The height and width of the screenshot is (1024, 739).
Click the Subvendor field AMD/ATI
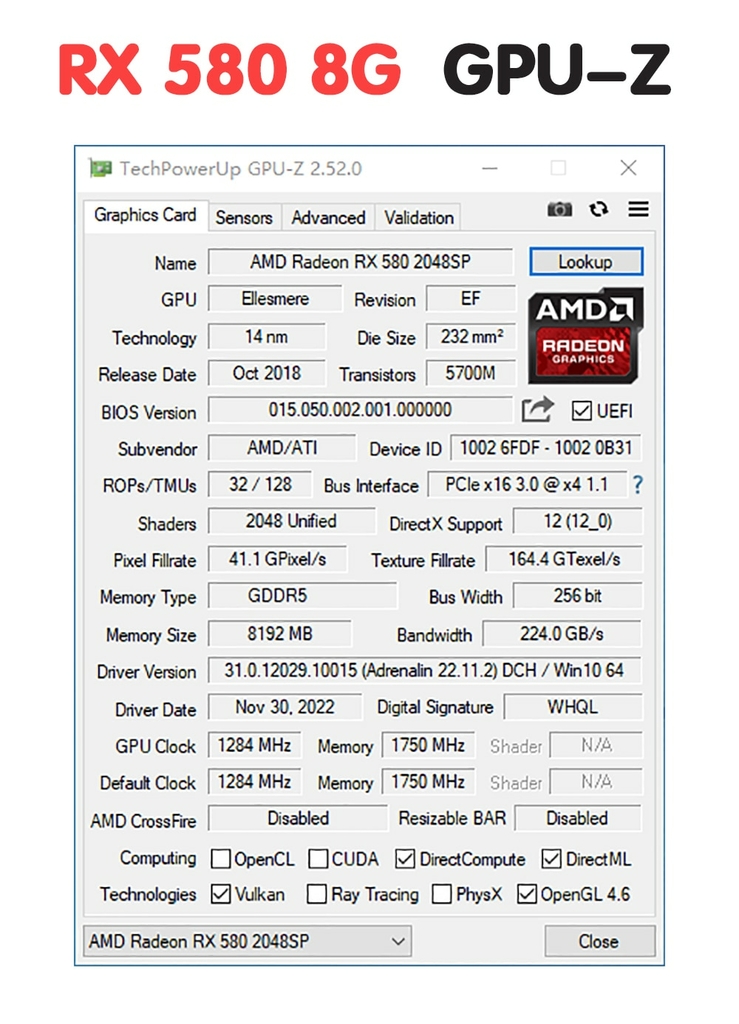pos(282,448)
